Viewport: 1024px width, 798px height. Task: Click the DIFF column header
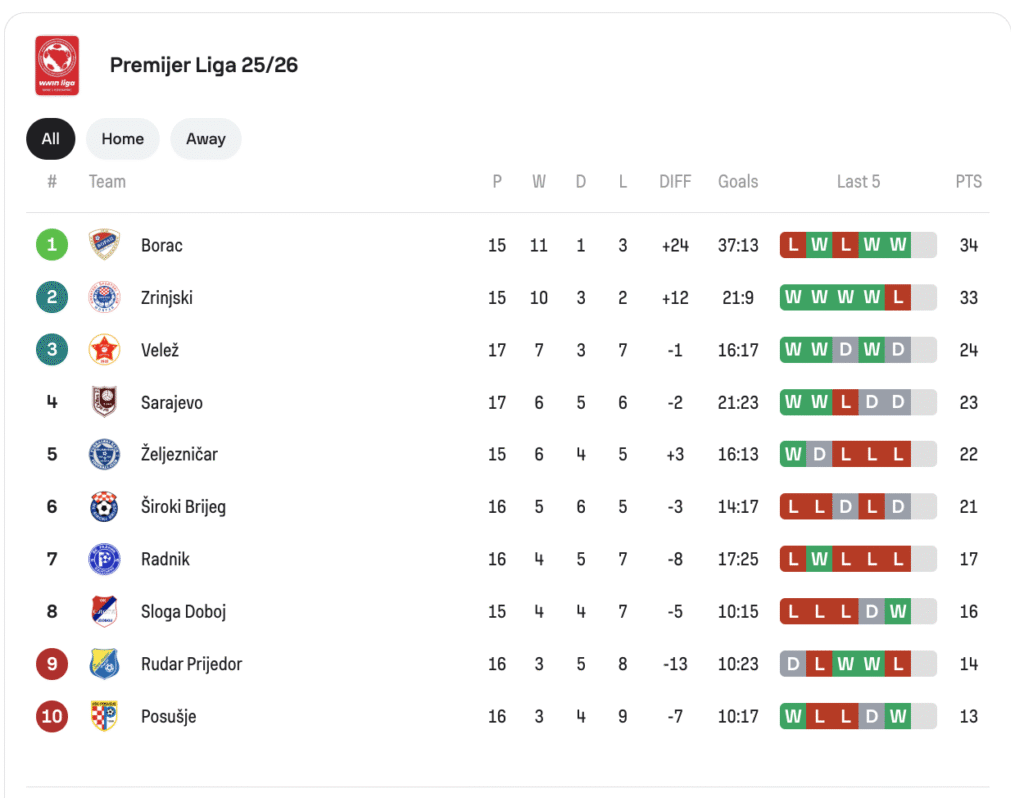point(675,181)
